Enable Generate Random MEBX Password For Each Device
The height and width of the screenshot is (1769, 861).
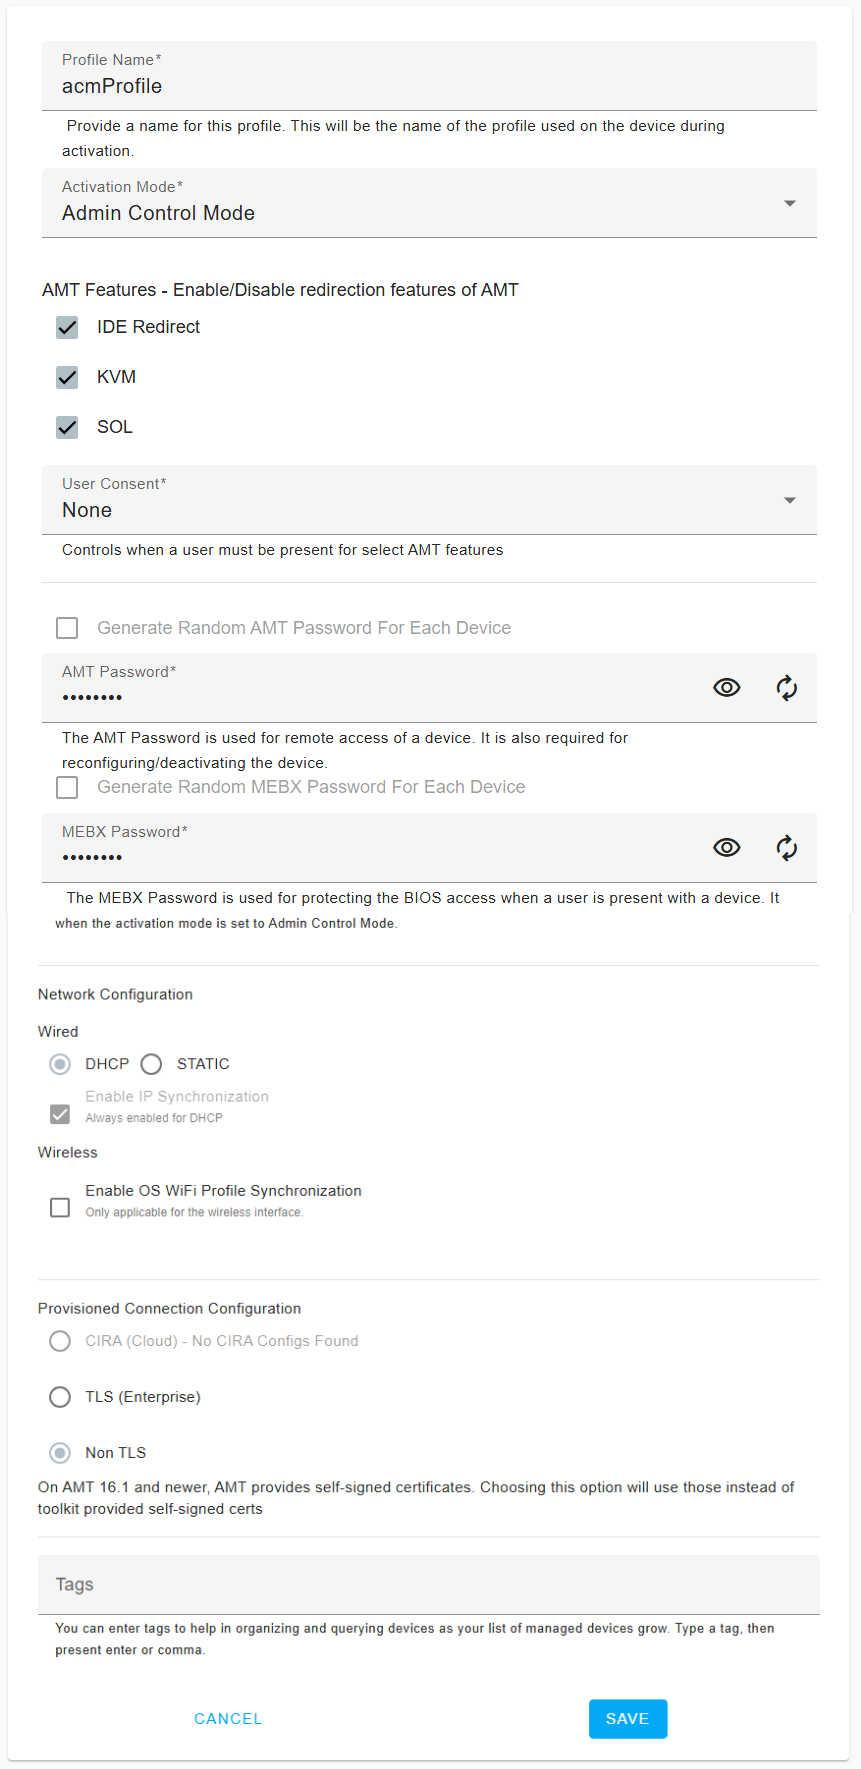[x=66, y=787]
